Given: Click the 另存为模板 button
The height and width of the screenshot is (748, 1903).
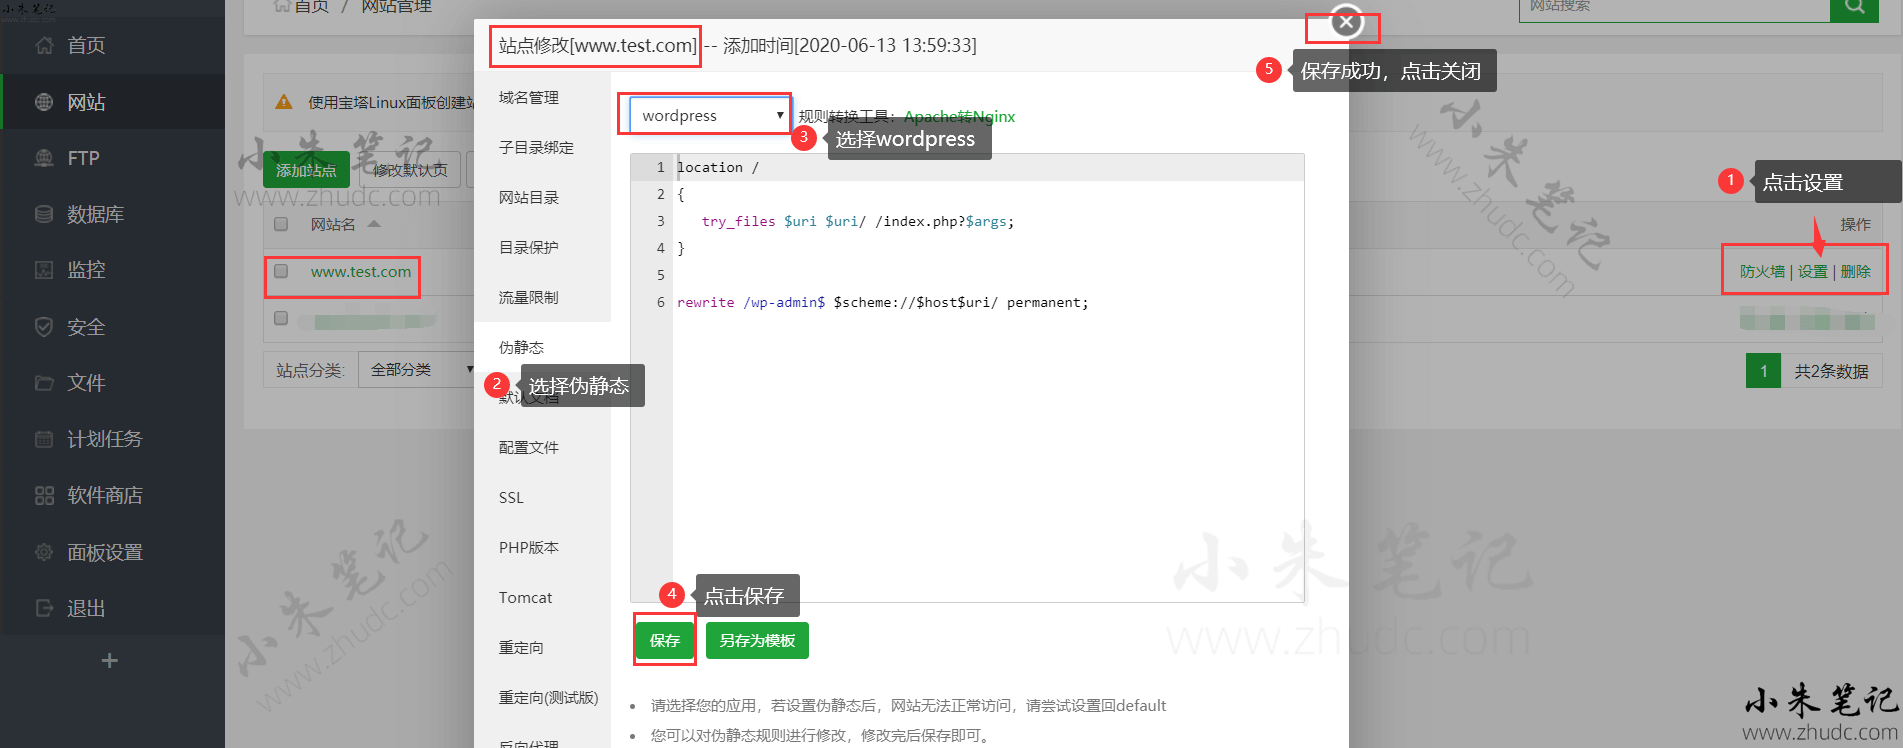Looking at the screenshot, I should 757,641.
